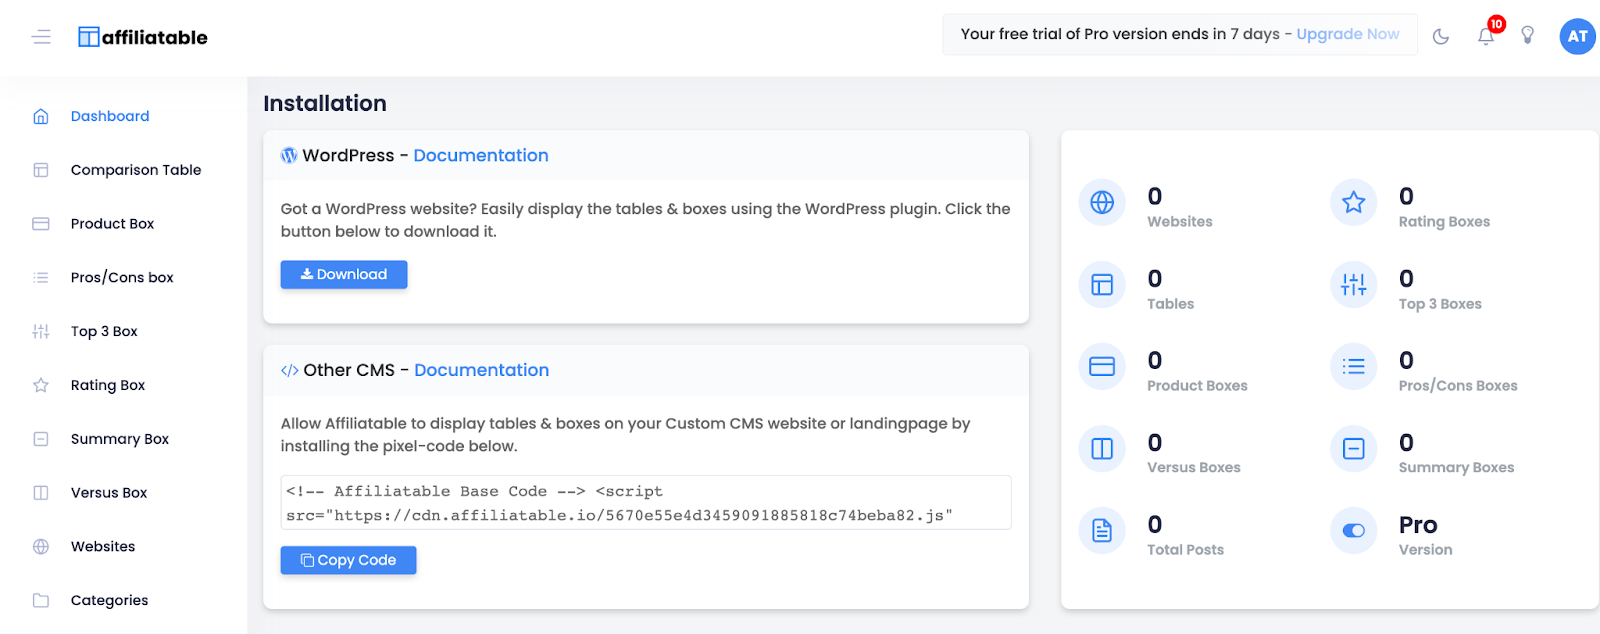Viewport: 1600px width, 634px height.
Task: Click the lightbulb tips icon
Action: coord(1528,36)
